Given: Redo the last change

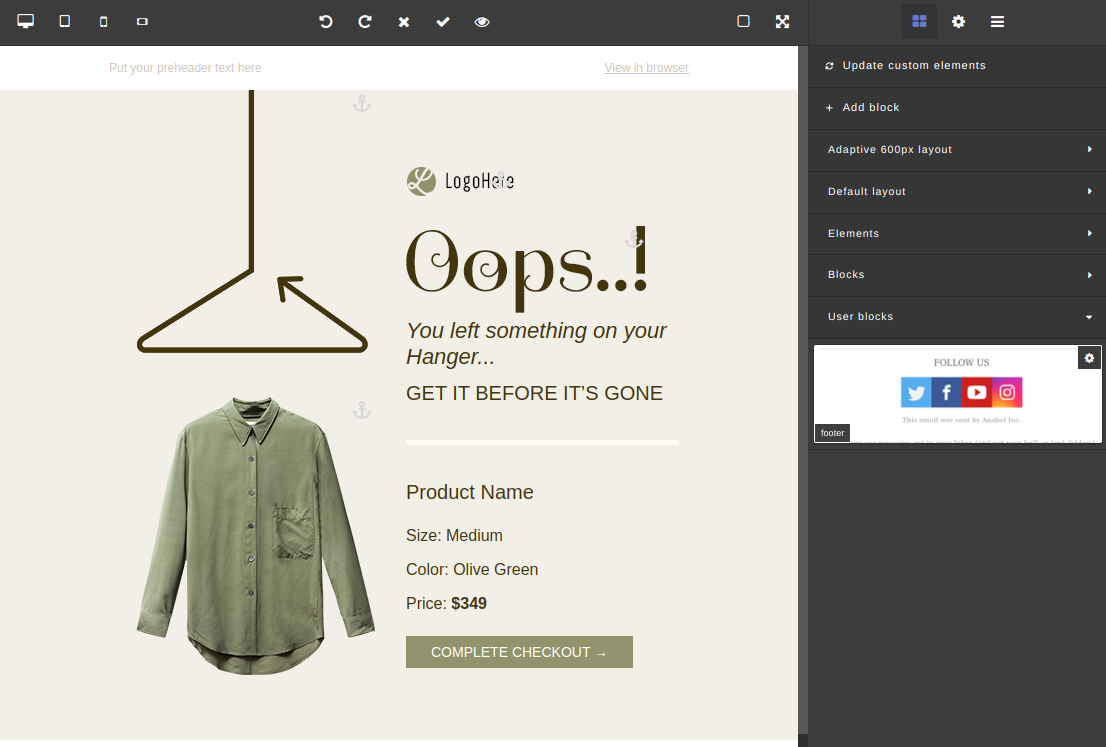Looking at the screenshot, I should point(365,22).
